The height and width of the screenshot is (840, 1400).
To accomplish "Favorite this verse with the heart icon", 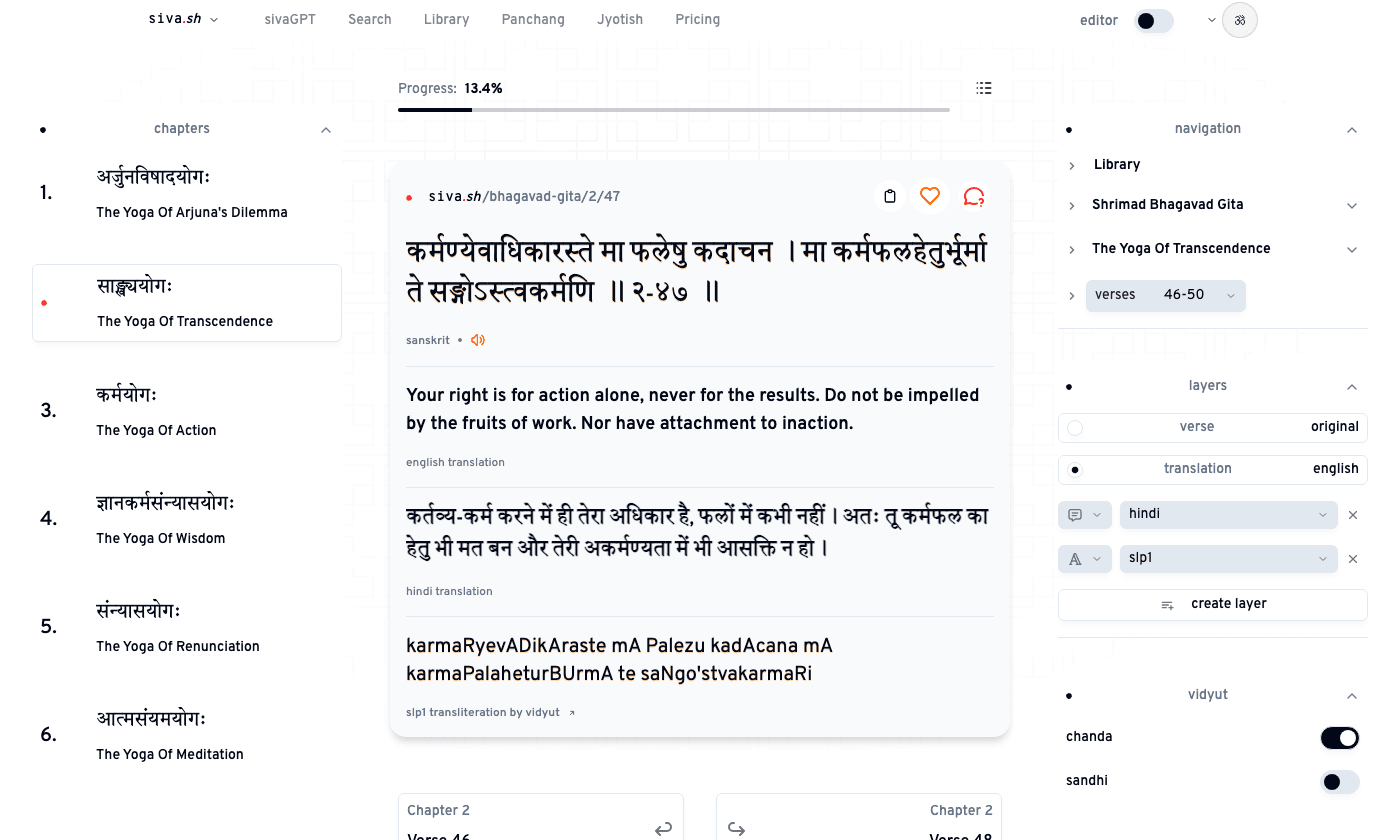I will [930, 196].
